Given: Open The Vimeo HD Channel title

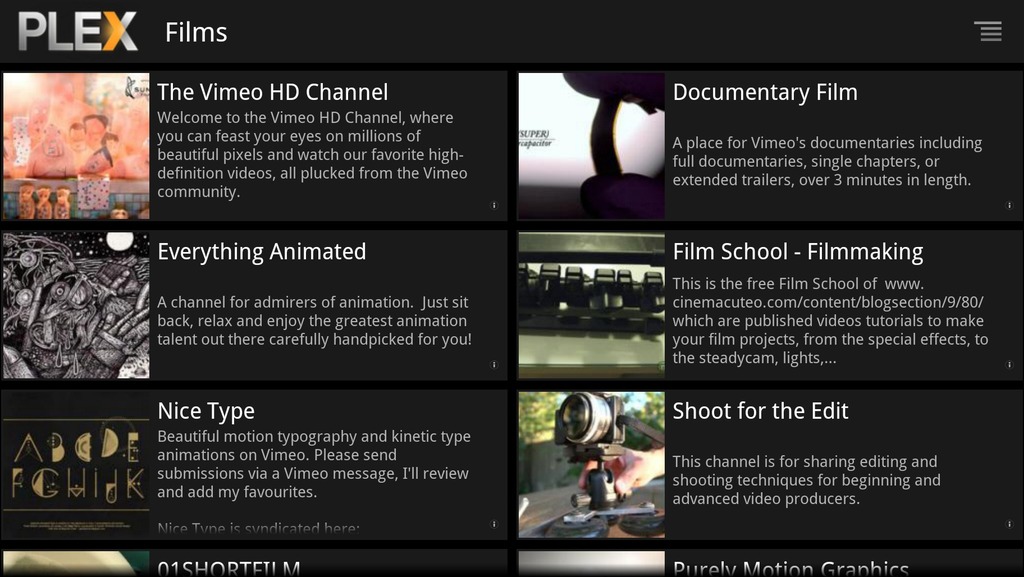Looking at the screenshot, I should [273, 92].
